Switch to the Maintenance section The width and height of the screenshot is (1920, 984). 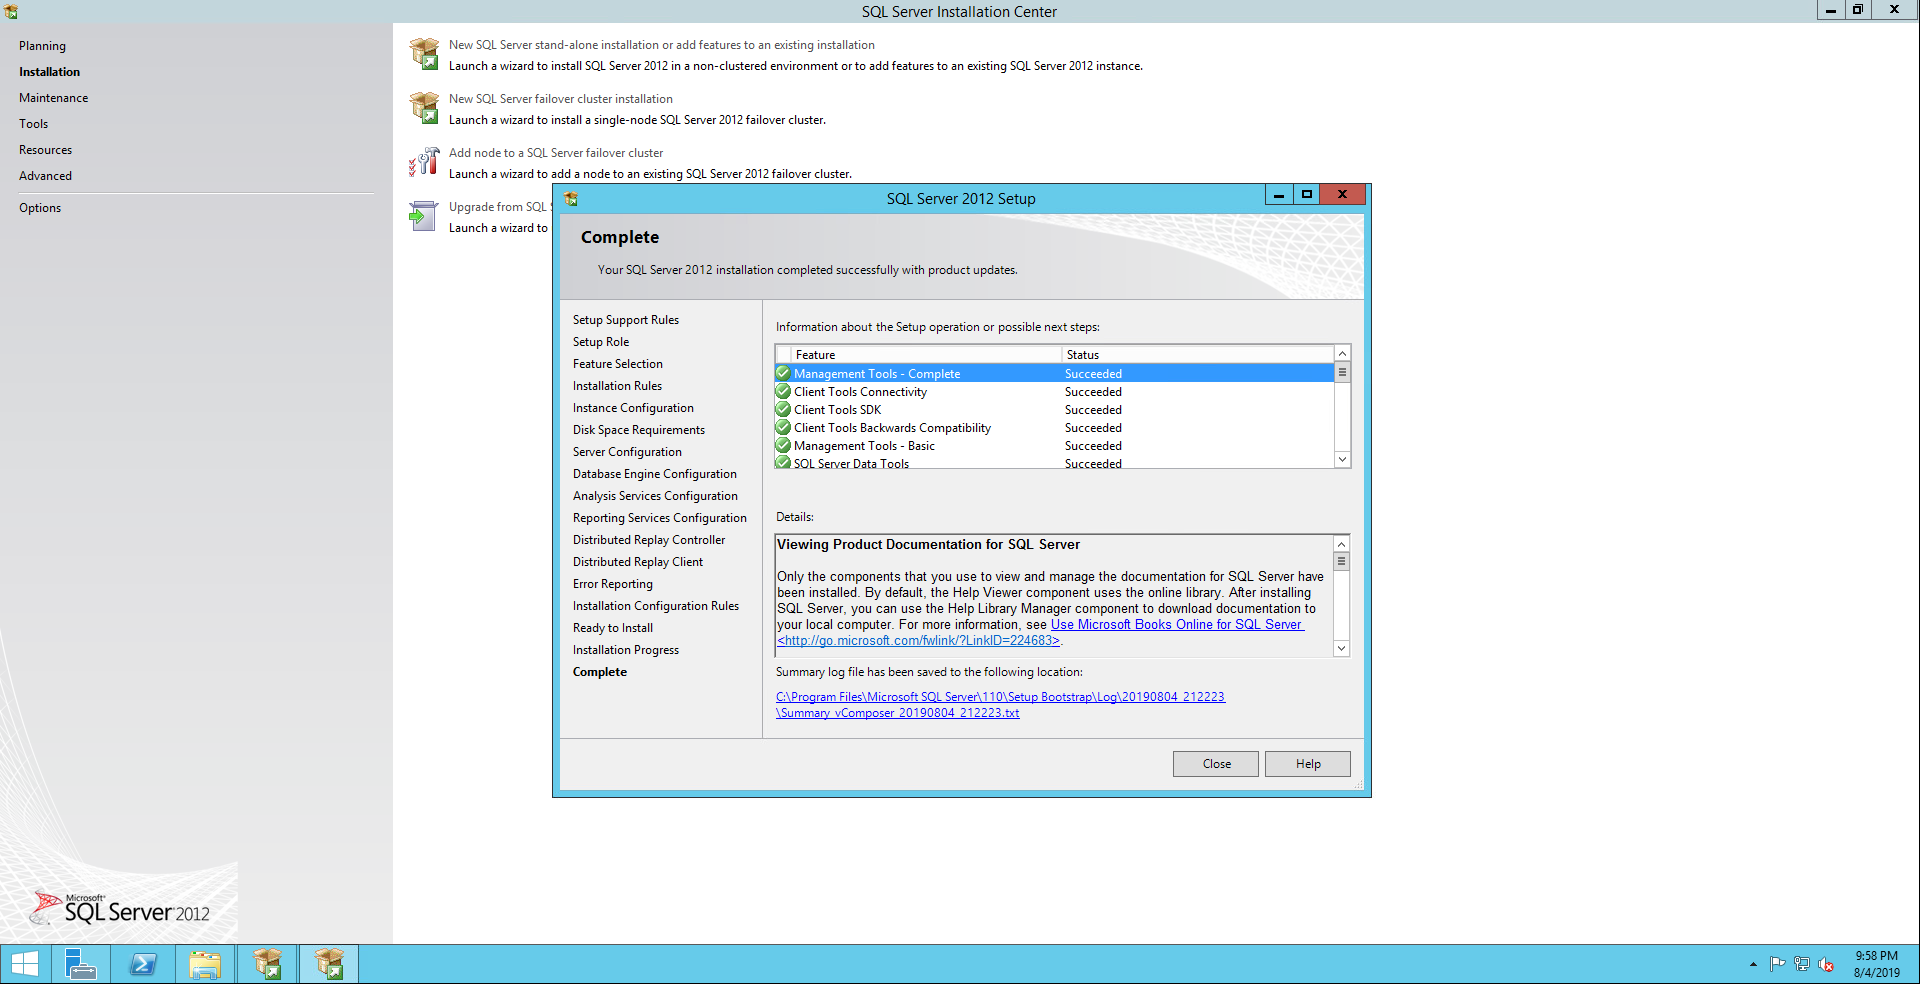click(53, 98)
